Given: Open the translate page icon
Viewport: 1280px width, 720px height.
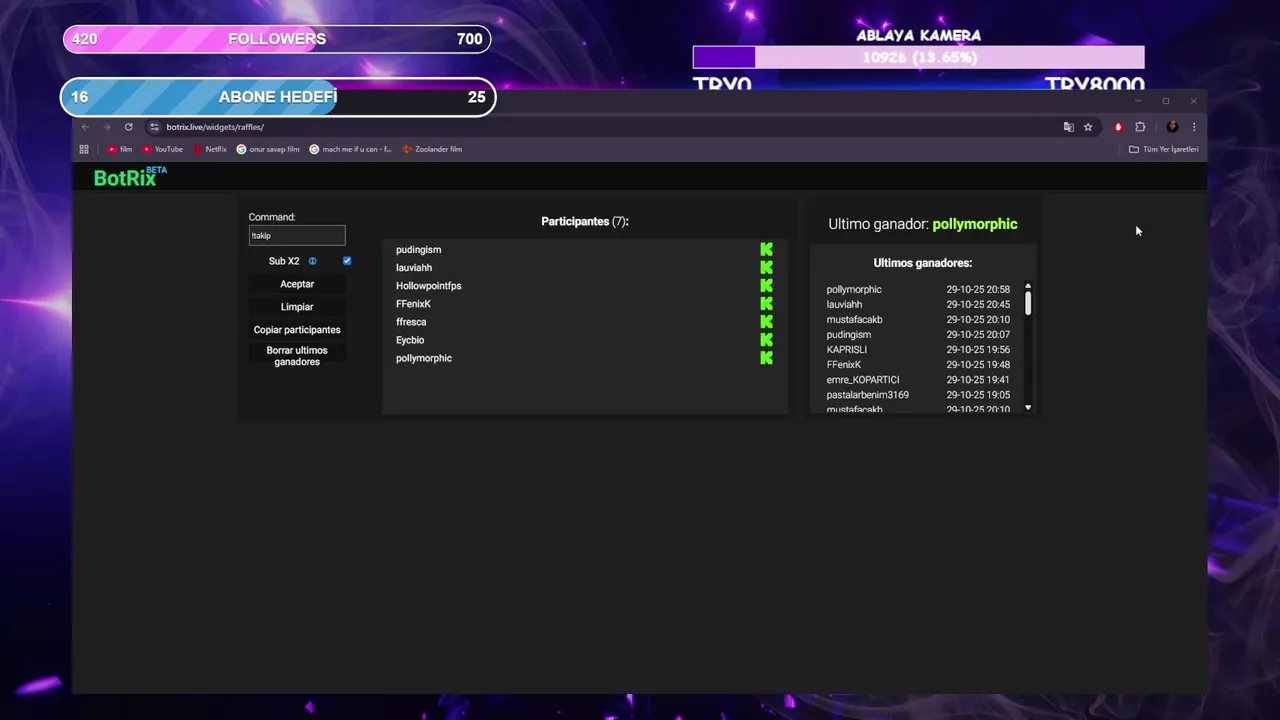Looking at the screenshot, I should [1068, 127].
